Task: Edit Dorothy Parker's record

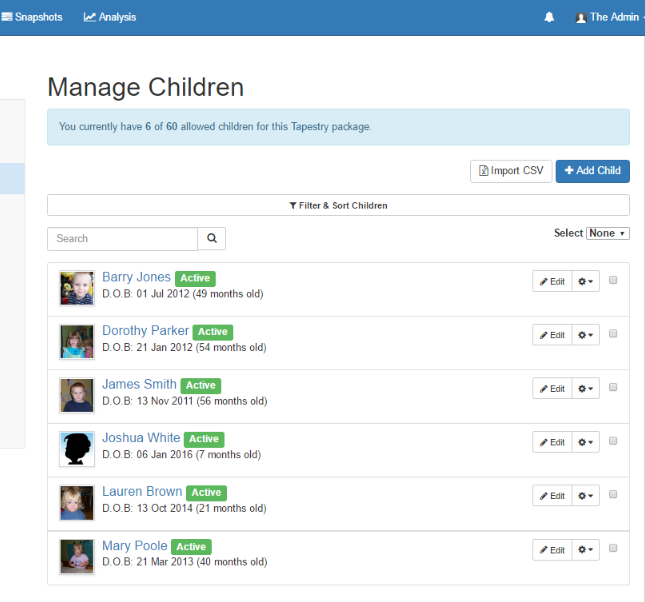Action: click(552, 335)
